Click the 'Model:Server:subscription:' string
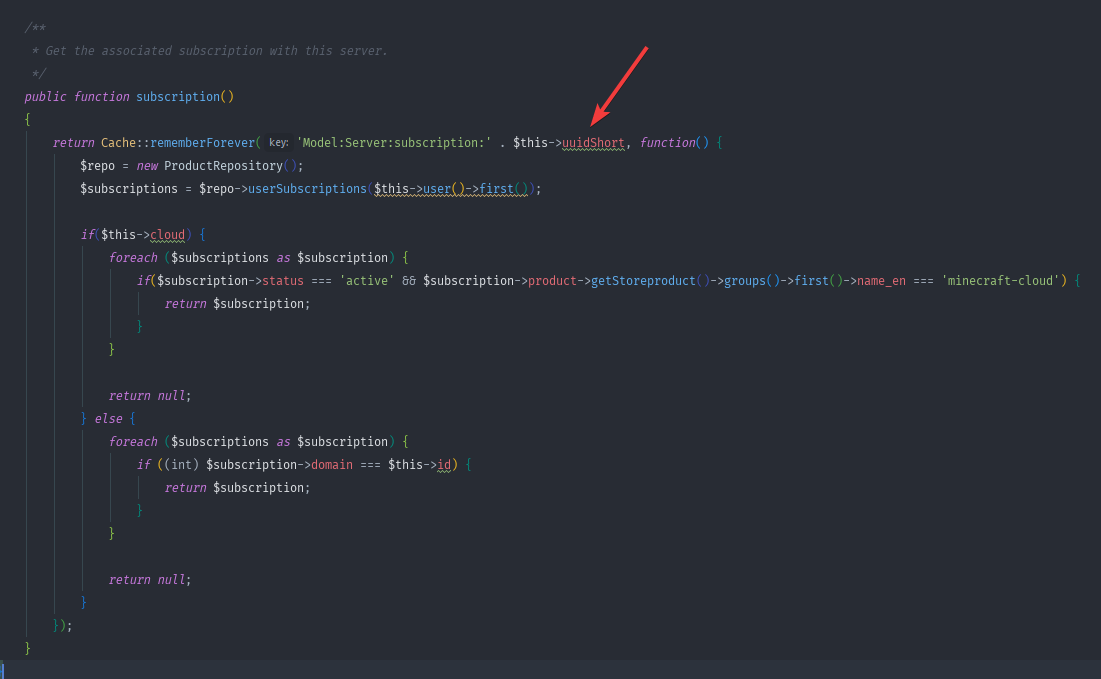Image resolution: width=1101 pixels, height=679 pixels. pyautogui.click(x=394, y=143)
